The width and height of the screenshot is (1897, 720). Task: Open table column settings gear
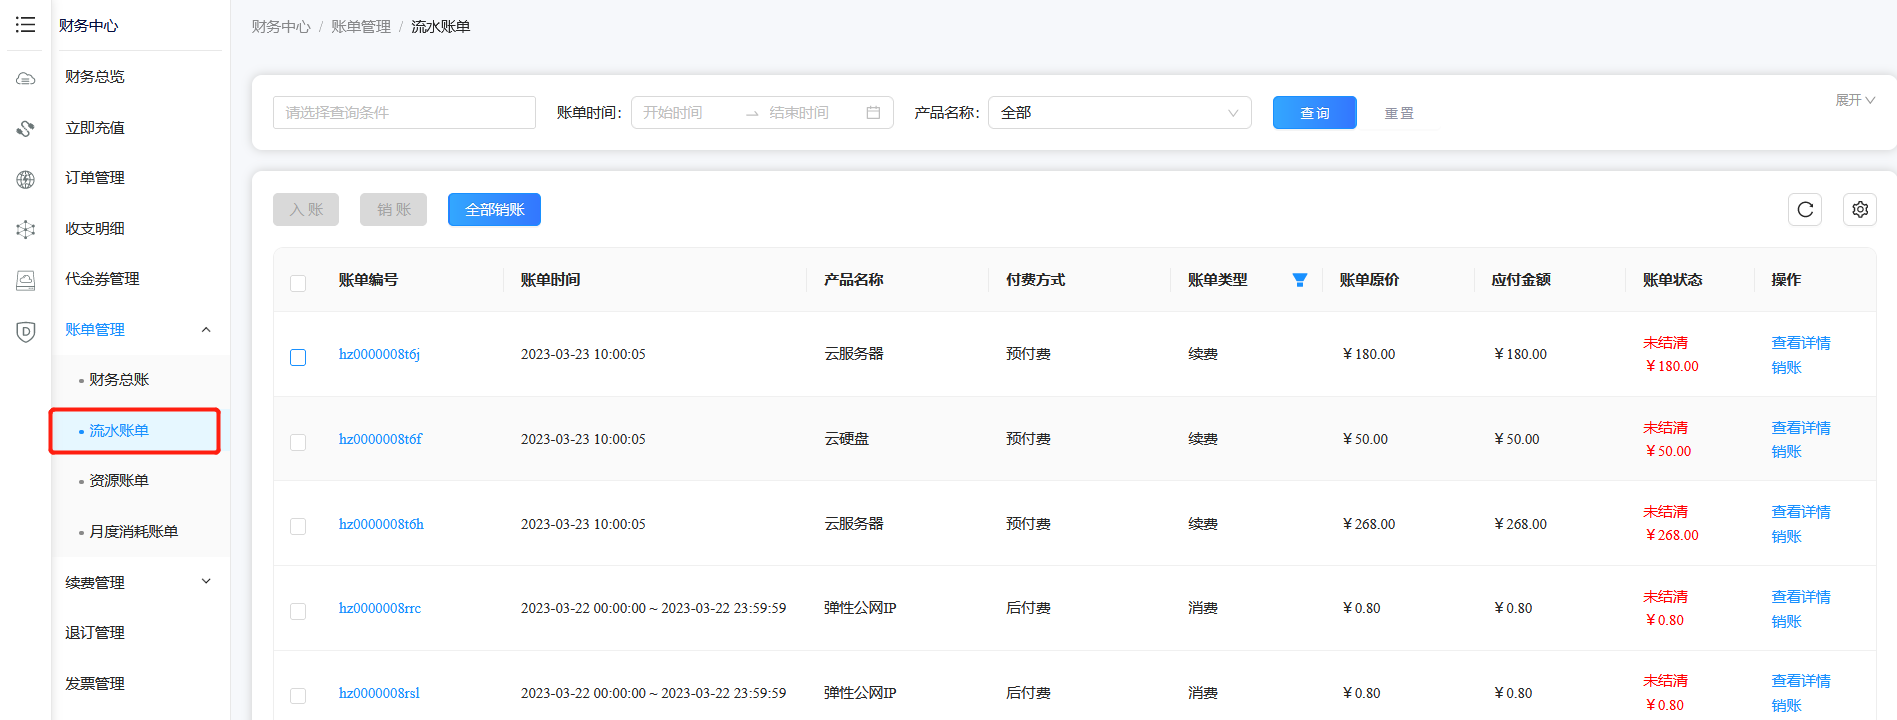(x=1860, y=209)
